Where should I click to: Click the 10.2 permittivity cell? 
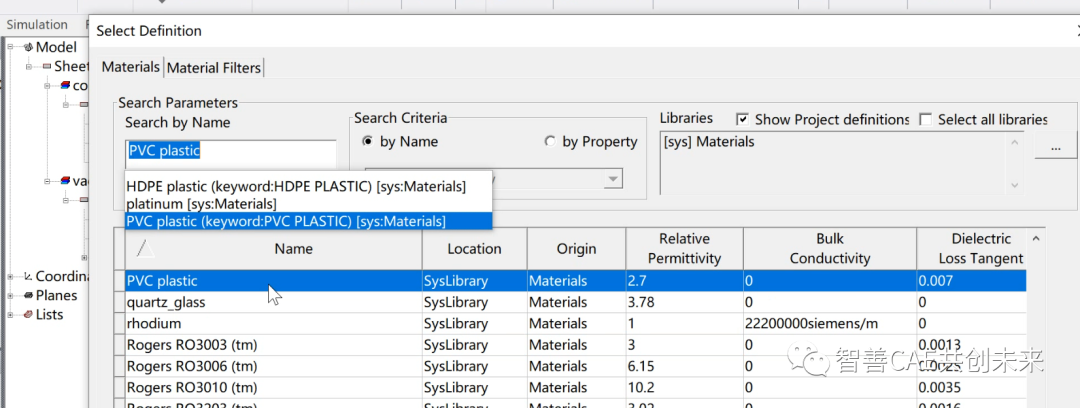coord(684,387)
